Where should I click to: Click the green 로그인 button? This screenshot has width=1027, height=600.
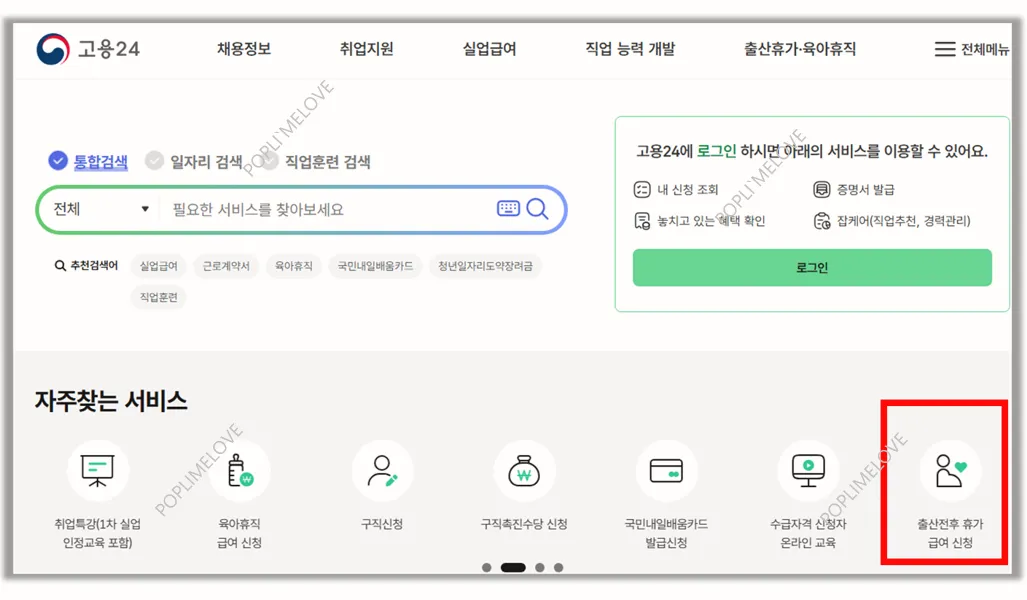click(812, 267)
